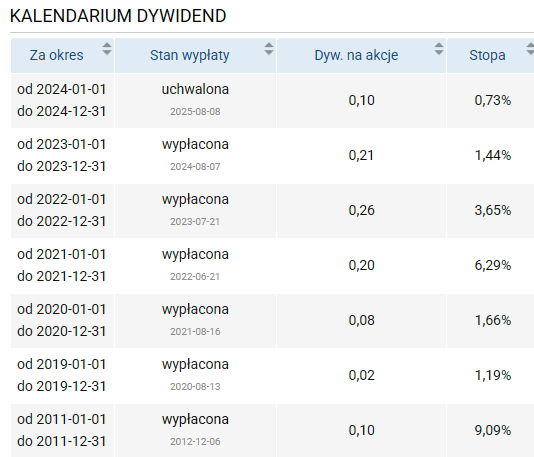Screen dimensions: 534x457
Task: Sort table by Dyw. na akcje arrows
Action: [439, 49]
